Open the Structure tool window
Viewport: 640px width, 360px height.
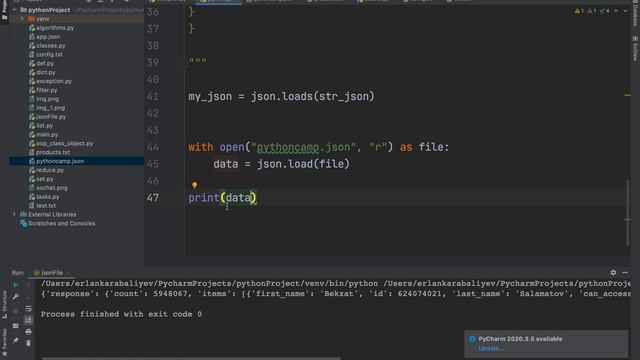(x=4, y=305)
